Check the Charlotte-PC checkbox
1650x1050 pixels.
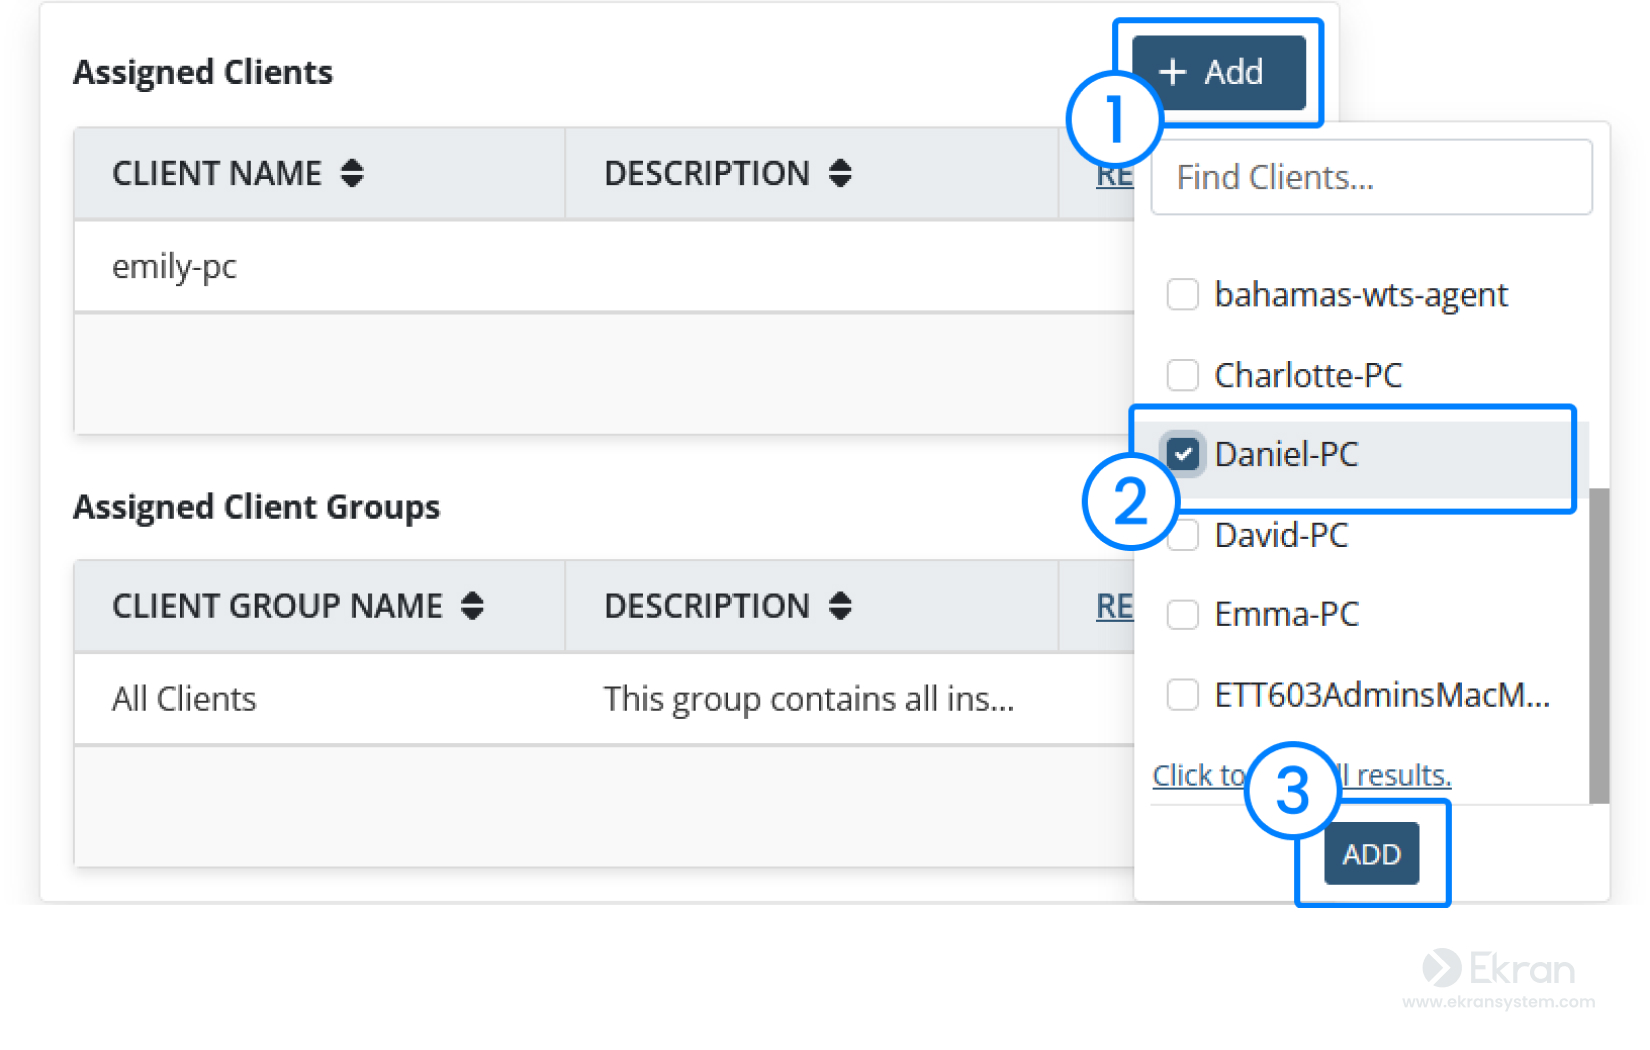pyautogui.click(x=1183, y=375)
